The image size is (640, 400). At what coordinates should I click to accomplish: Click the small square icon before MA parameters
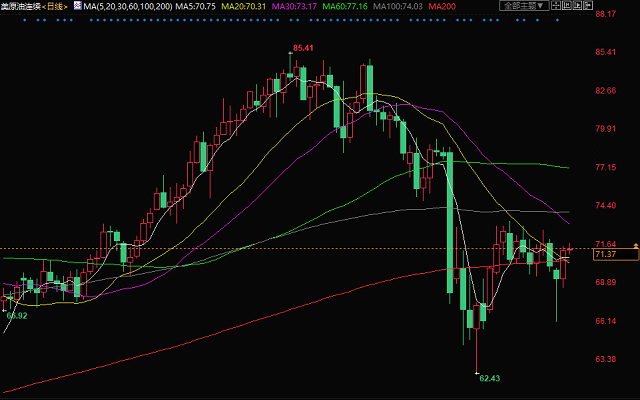coord(78,6)
